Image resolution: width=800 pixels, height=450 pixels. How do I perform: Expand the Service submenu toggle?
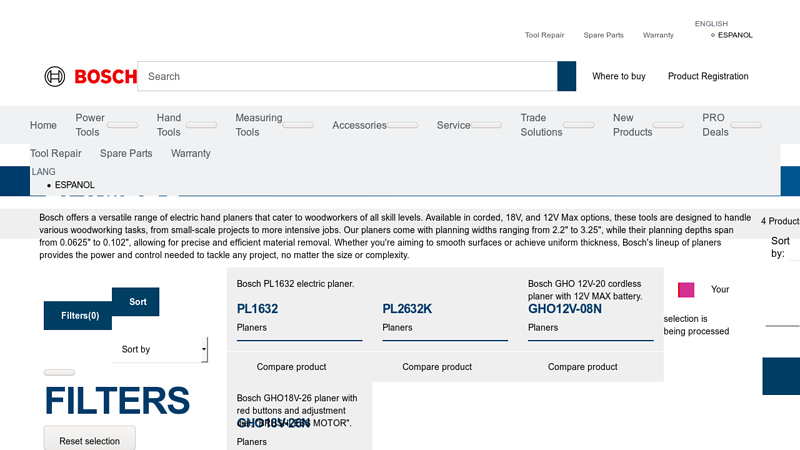[x=486, y=125]
